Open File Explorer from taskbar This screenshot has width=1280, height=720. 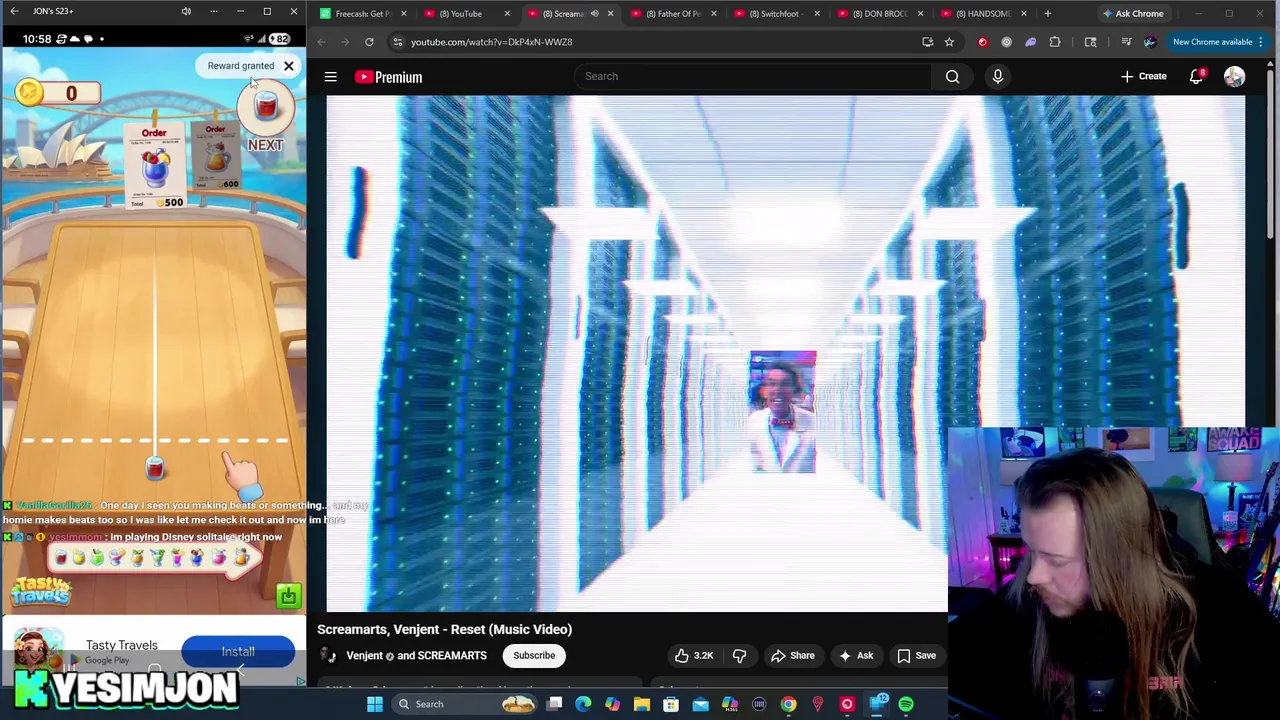coord(642,704)
